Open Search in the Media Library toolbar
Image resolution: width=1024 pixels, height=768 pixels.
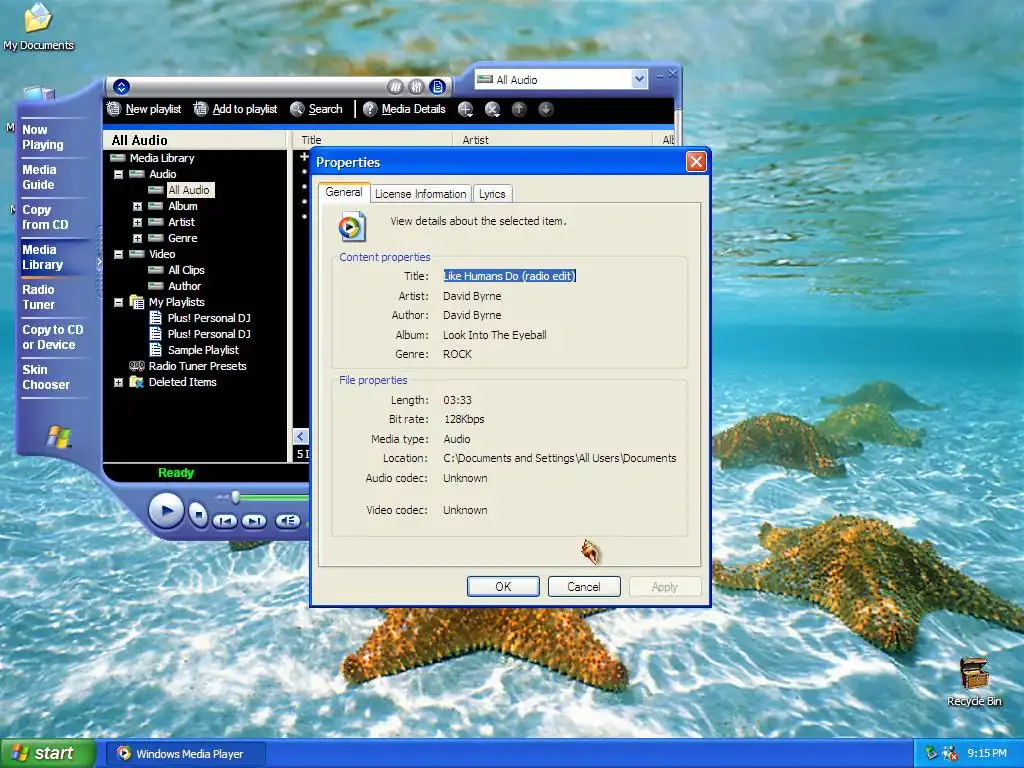[x=317, y=109]
